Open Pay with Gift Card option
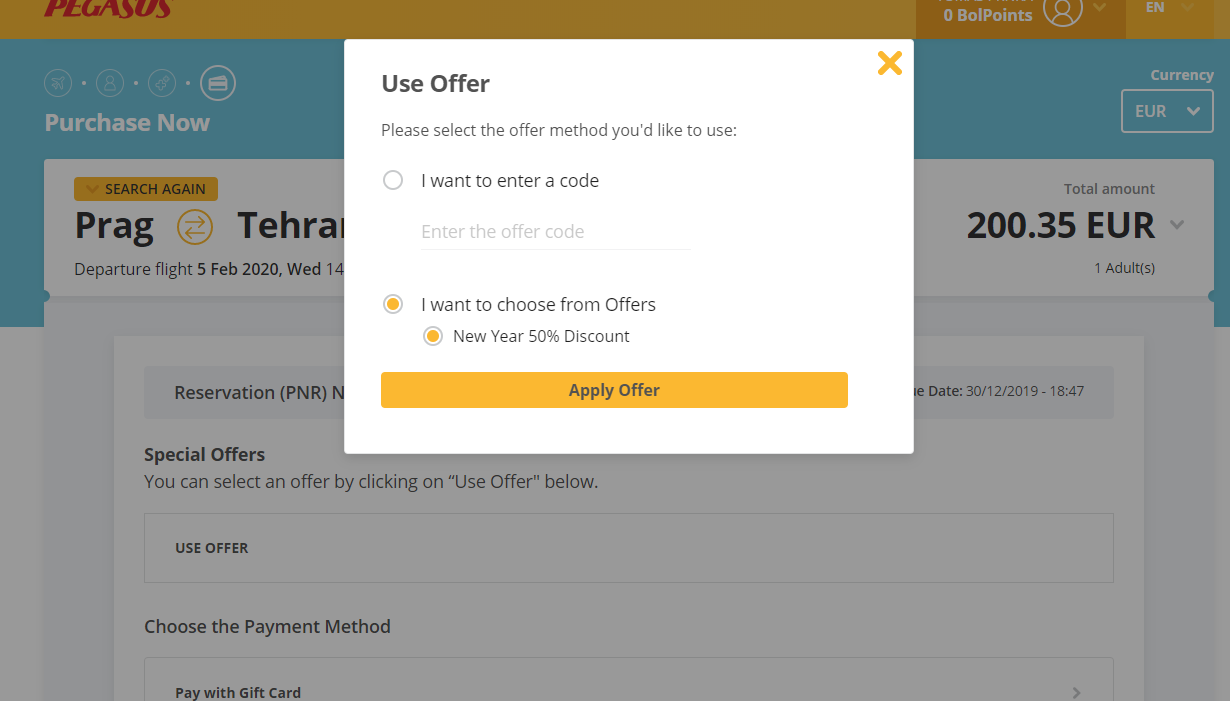 [x=629, y=686]
